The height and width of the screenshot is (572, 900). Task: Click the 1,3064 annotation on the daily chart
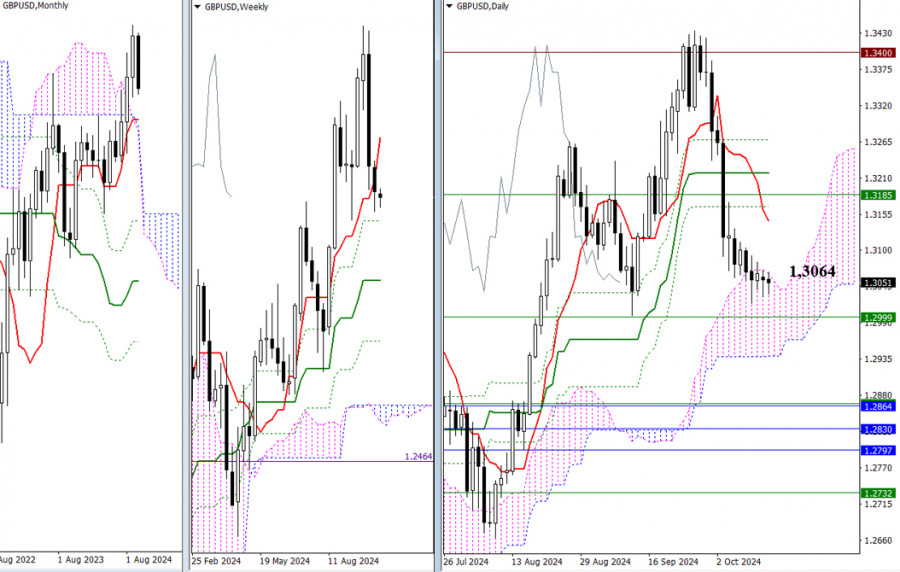[812, 271]
